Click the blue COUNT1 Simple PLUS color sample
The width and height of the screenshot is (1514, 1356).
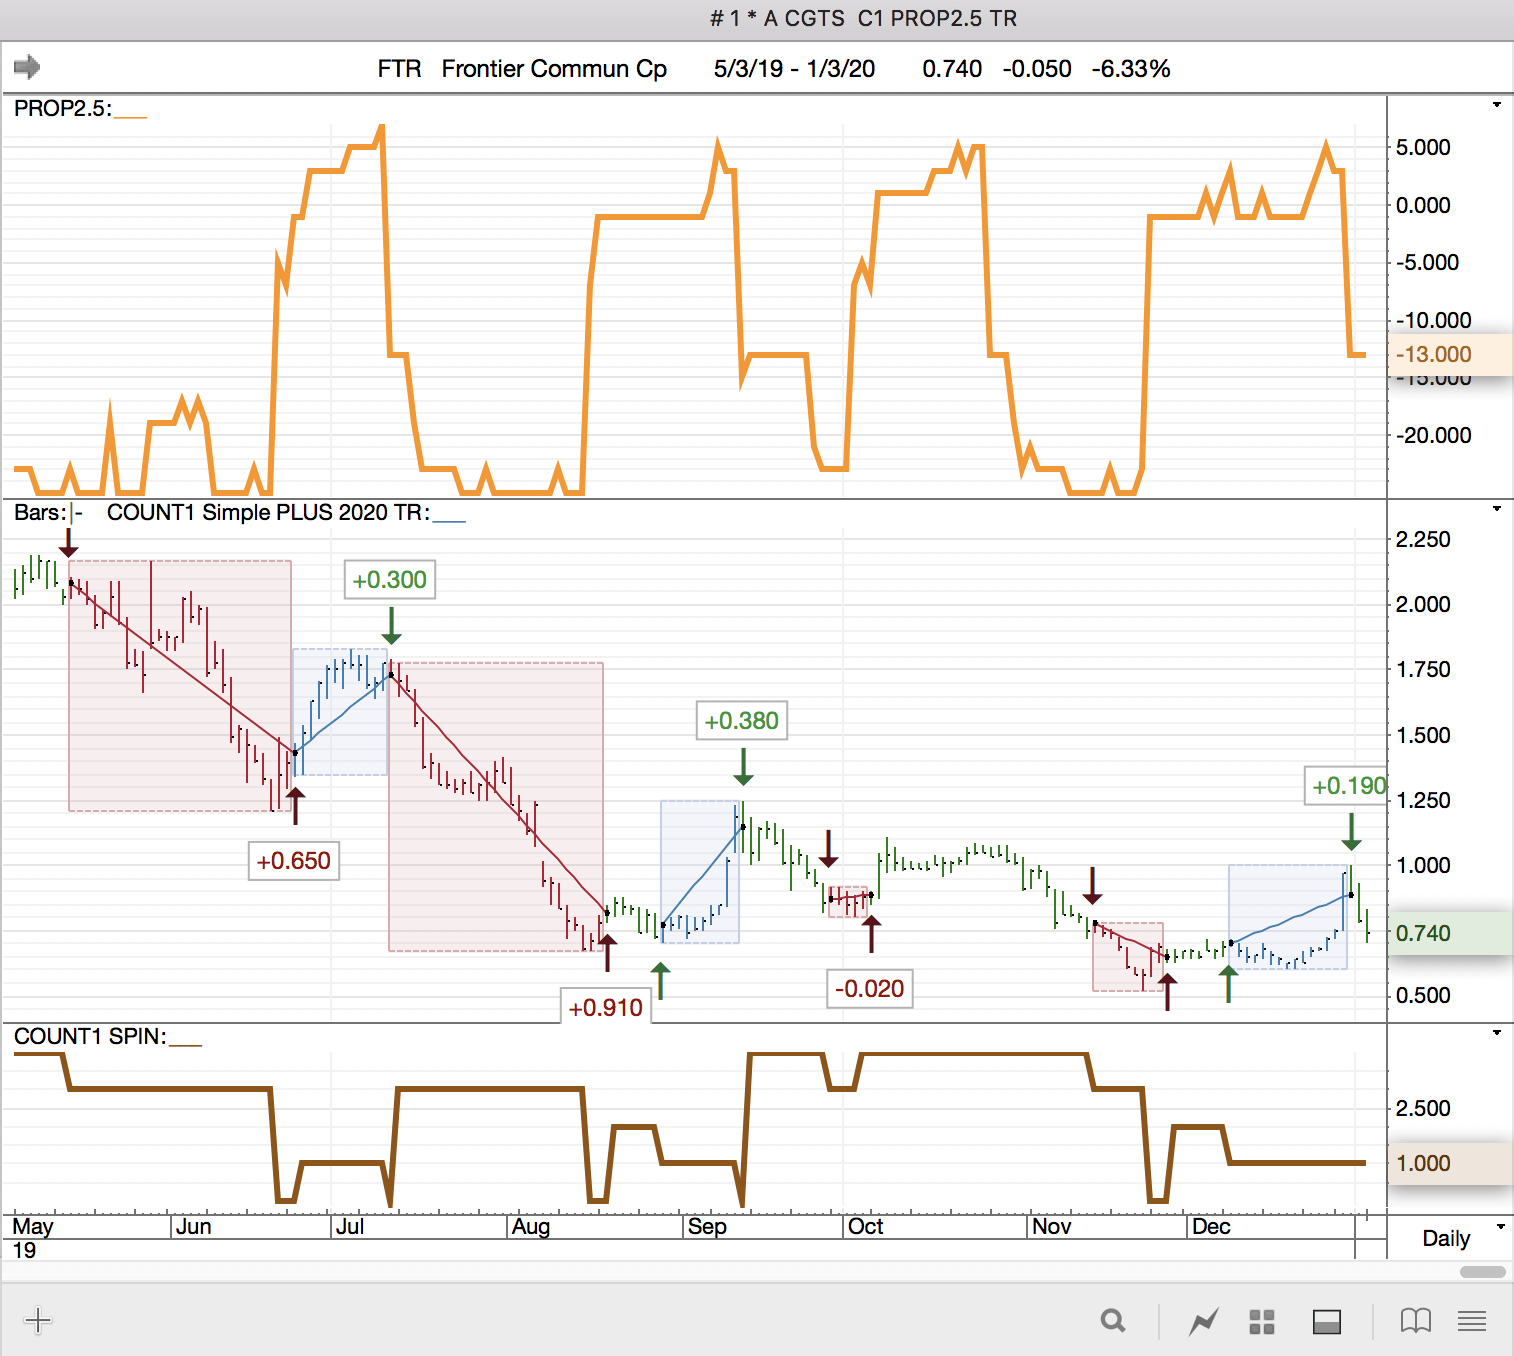449,521
